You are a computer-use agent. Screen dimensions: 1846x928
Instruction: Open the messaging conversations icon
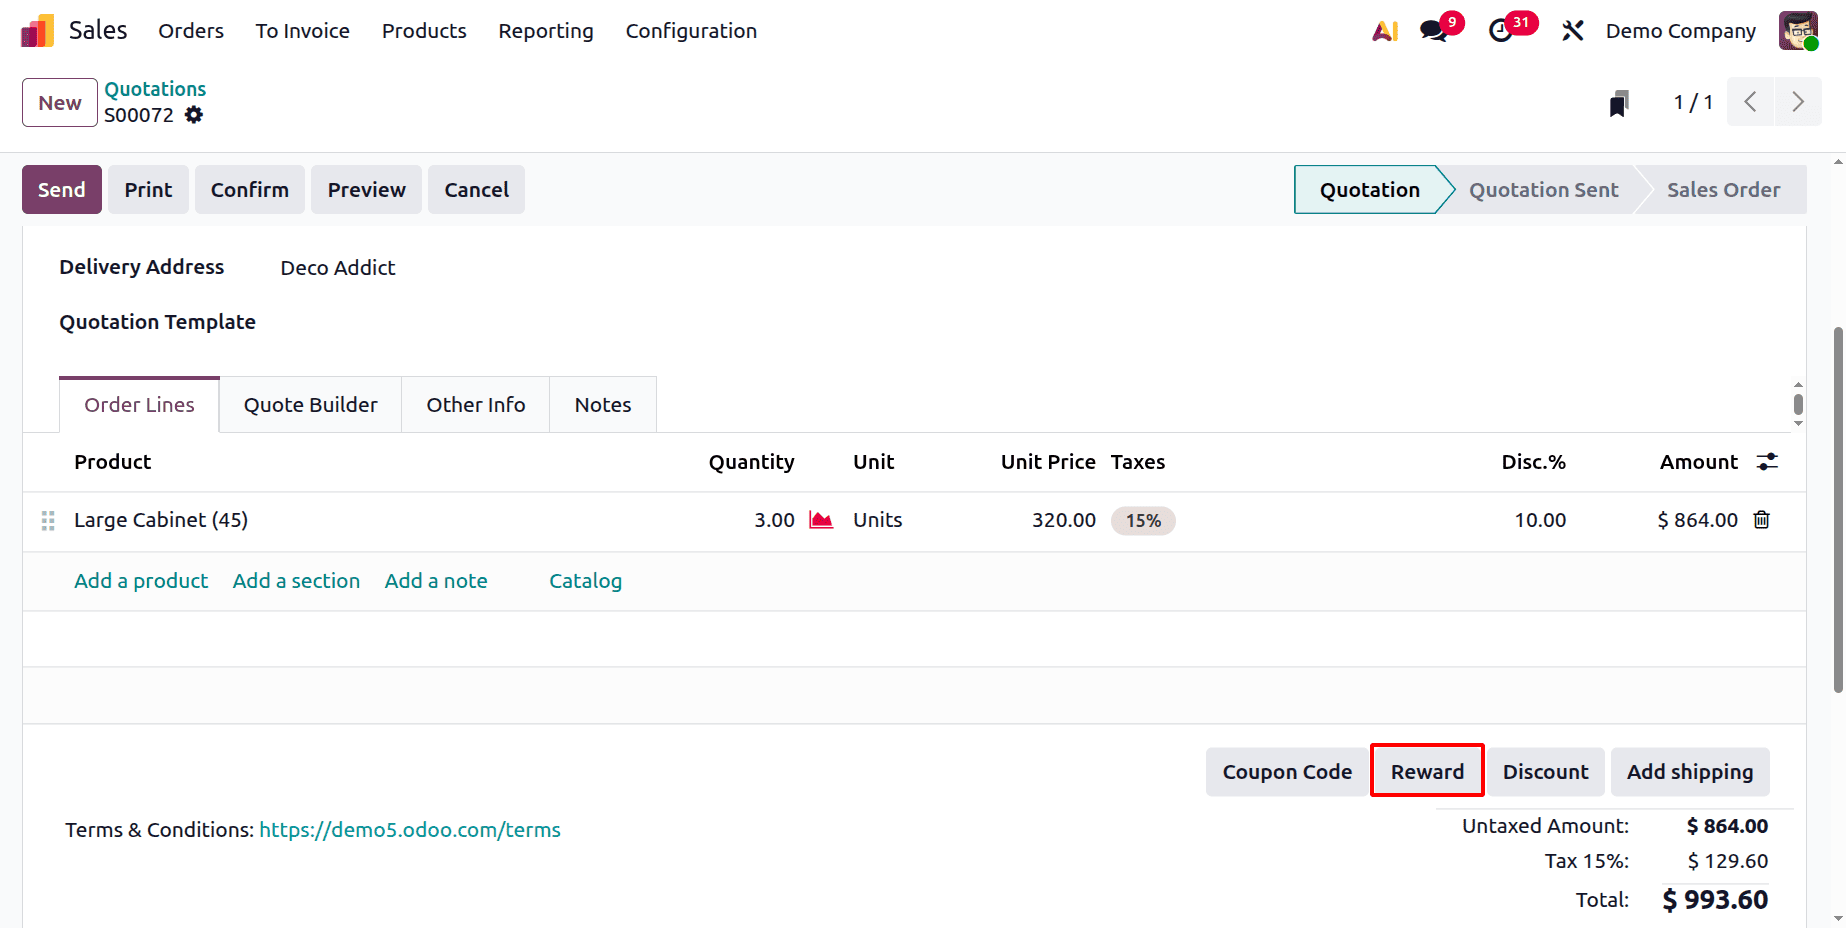pos(1432,31)
